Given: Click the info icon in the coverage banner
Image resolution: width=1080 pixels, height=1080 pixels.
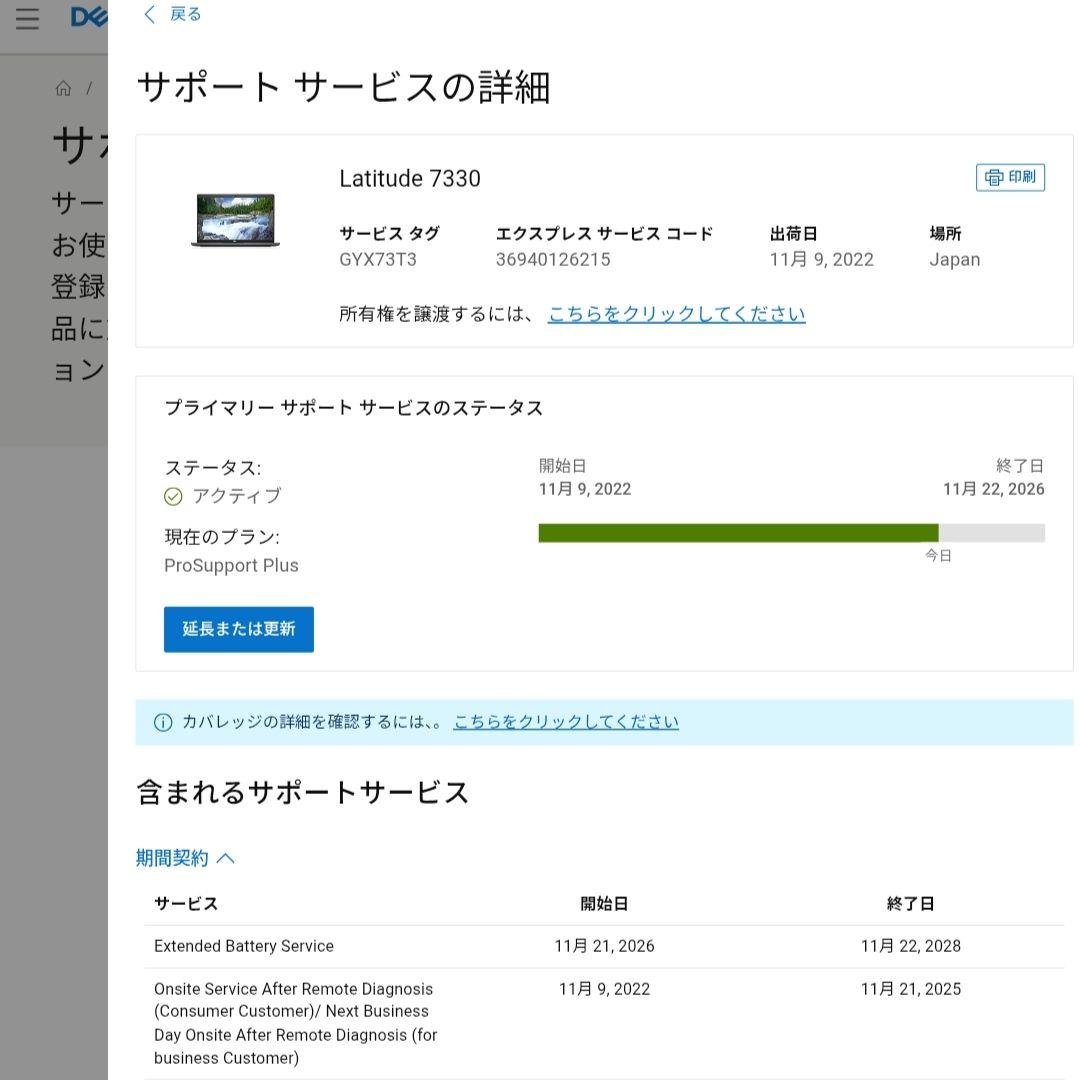Looking at the screenshot, I should click(161, 721).
